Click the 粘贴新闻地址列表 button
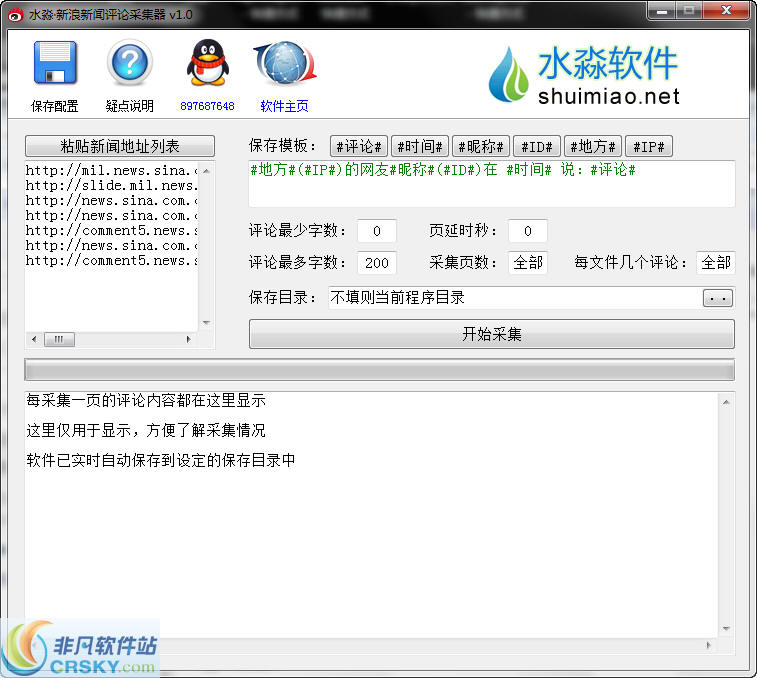The height and width of the screenshot is (678, 757). coord(120,146)
